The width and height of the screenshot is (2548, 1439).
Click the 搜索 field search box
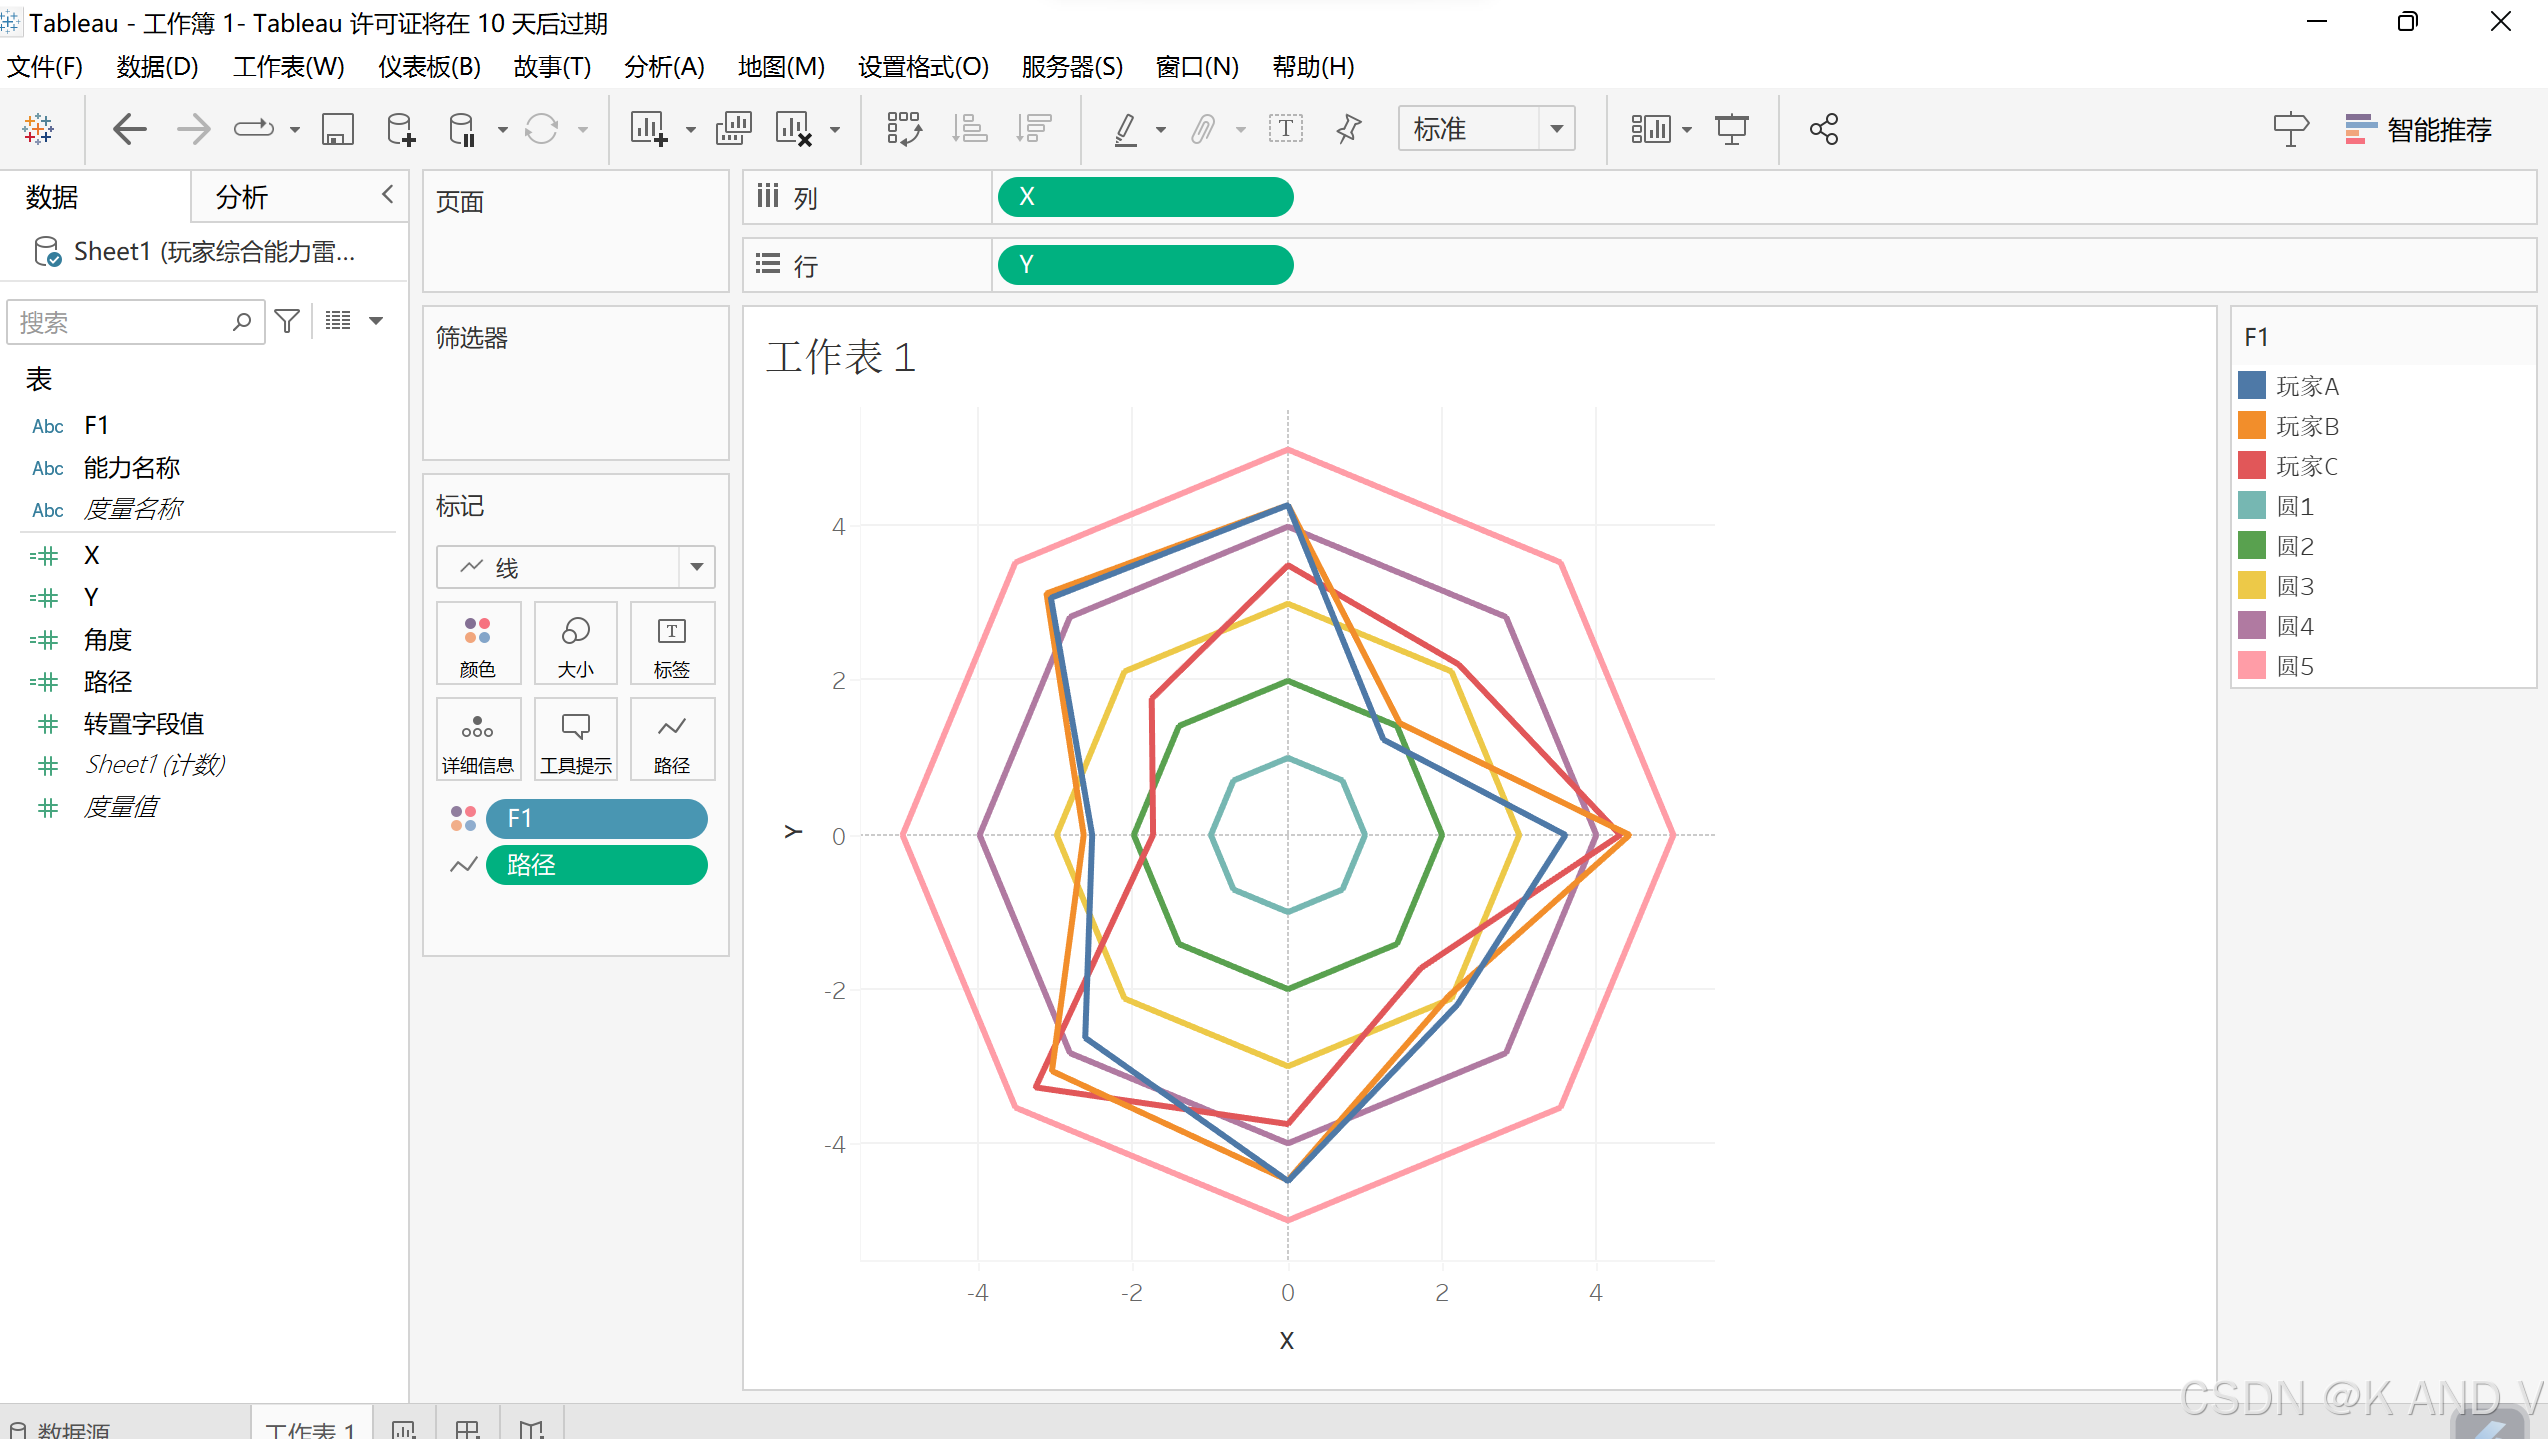coord(120,322)
